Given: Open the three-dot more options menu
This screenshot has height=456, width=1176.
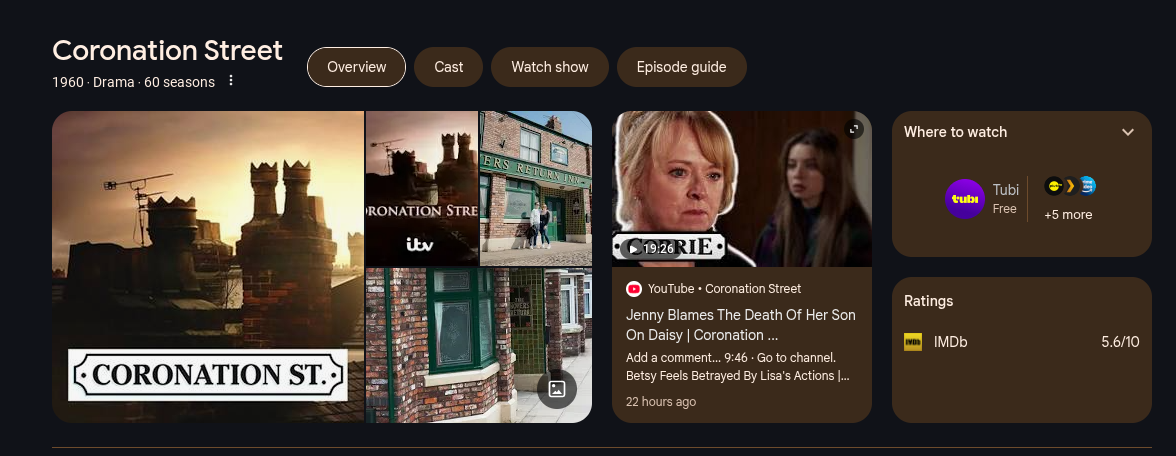Looking at the screenshot, I should [231, 80].
